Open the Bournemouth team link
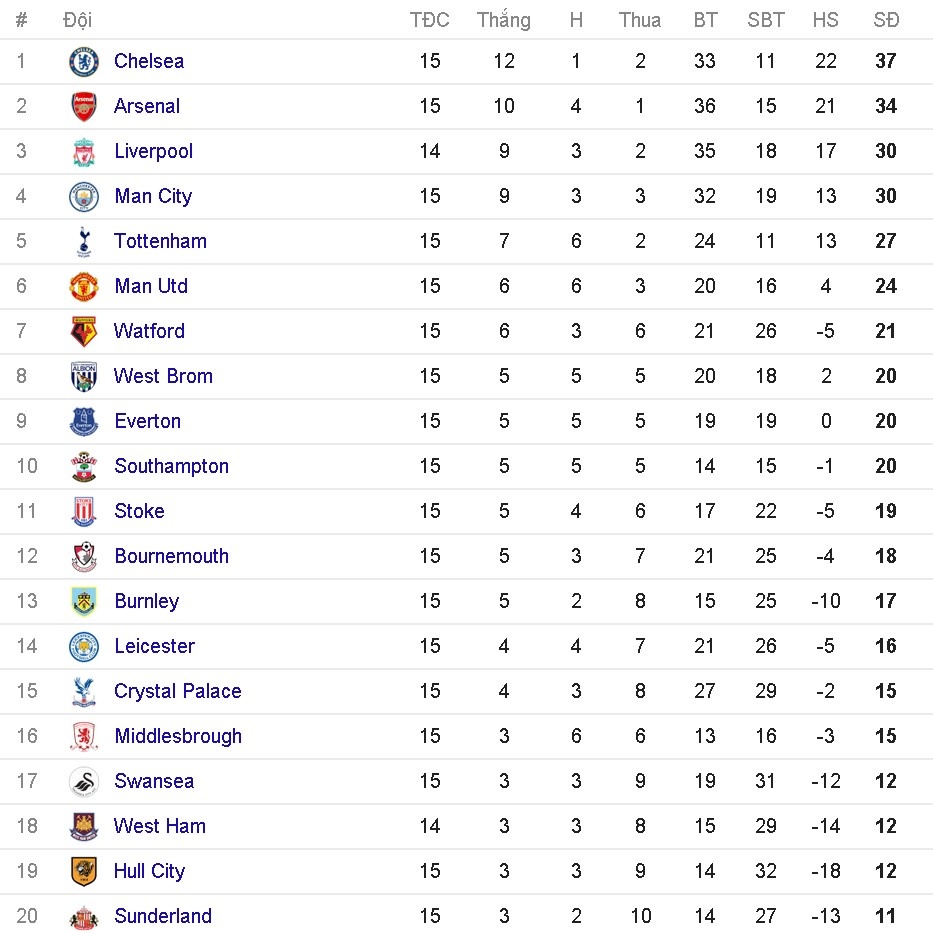The height and width of the screenshot is (933, 933). (171, 557)
